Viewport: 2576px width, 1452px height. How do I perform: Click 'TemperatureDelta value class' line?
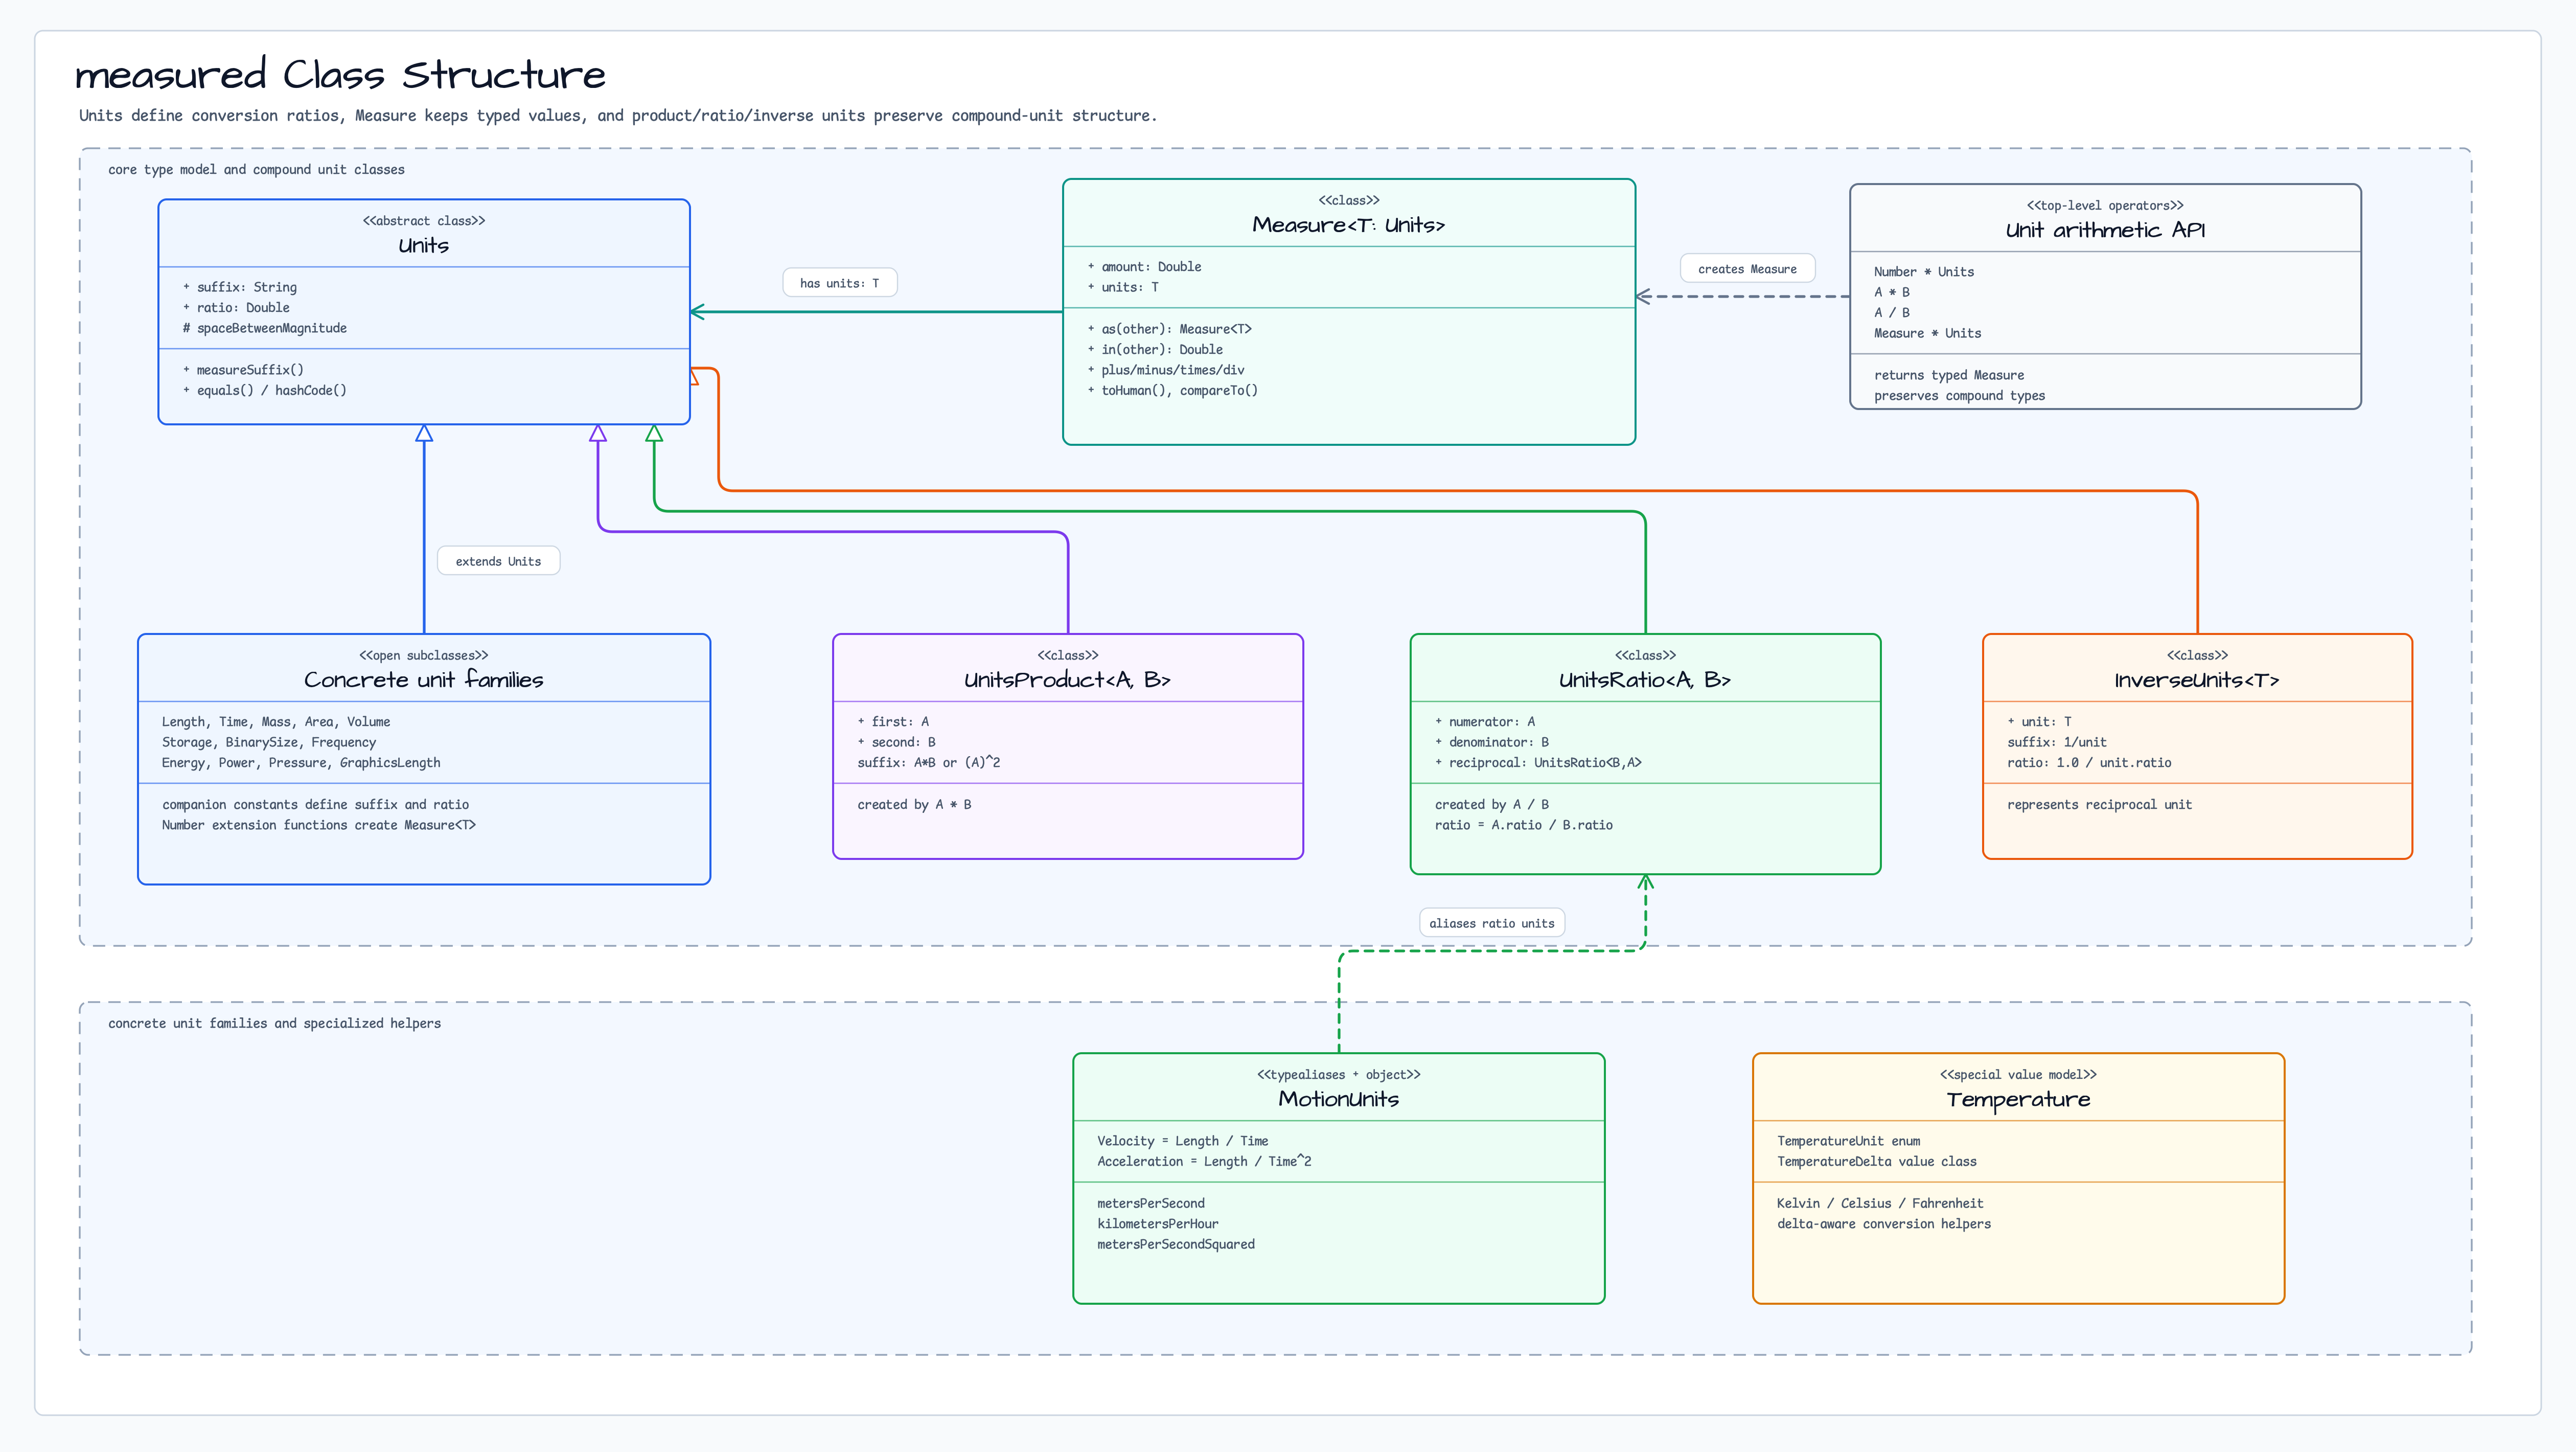pyautogui.click(x=1876, y=1161)
